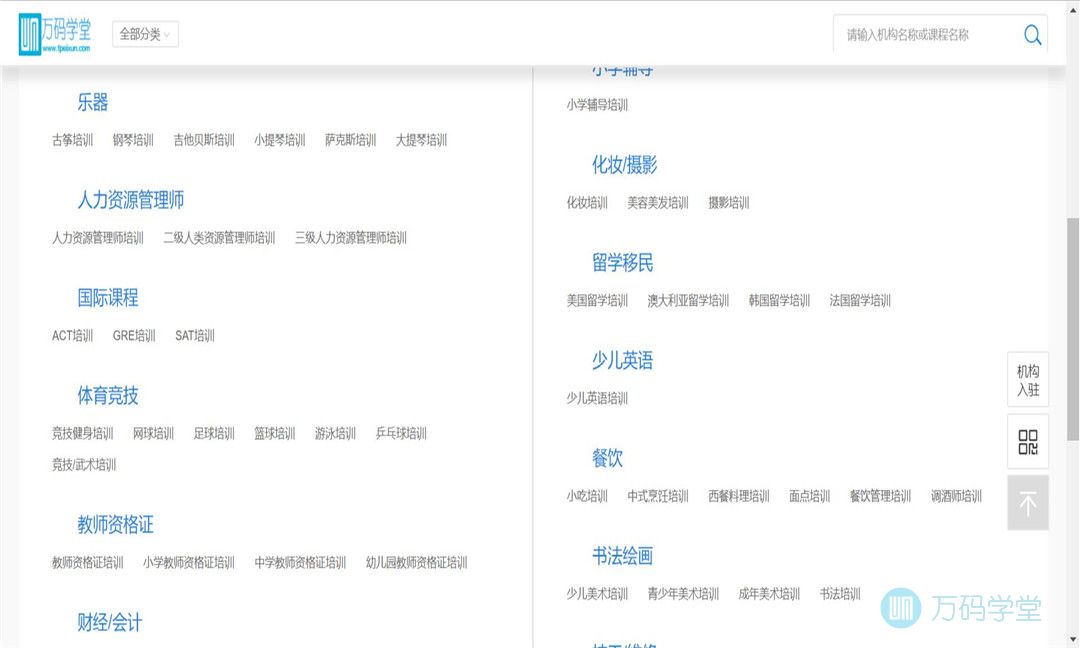Click the 机构入驻 side button
The width and height of the screenshot is (1080, 648).
click(1027, 380)
